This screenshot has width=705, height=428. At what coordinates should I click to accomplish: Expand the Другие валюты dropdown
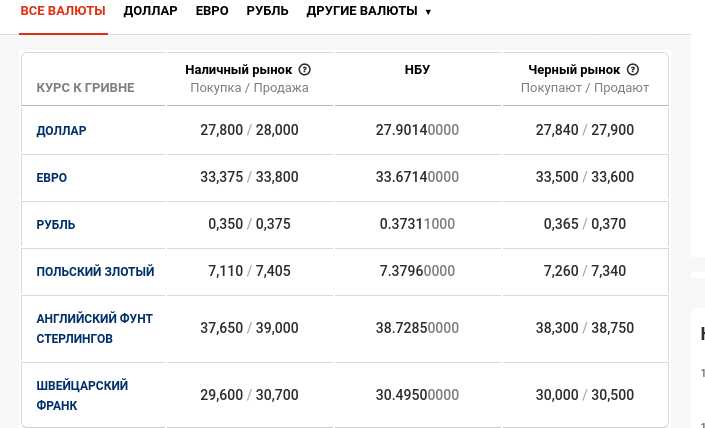pos(369,11)
